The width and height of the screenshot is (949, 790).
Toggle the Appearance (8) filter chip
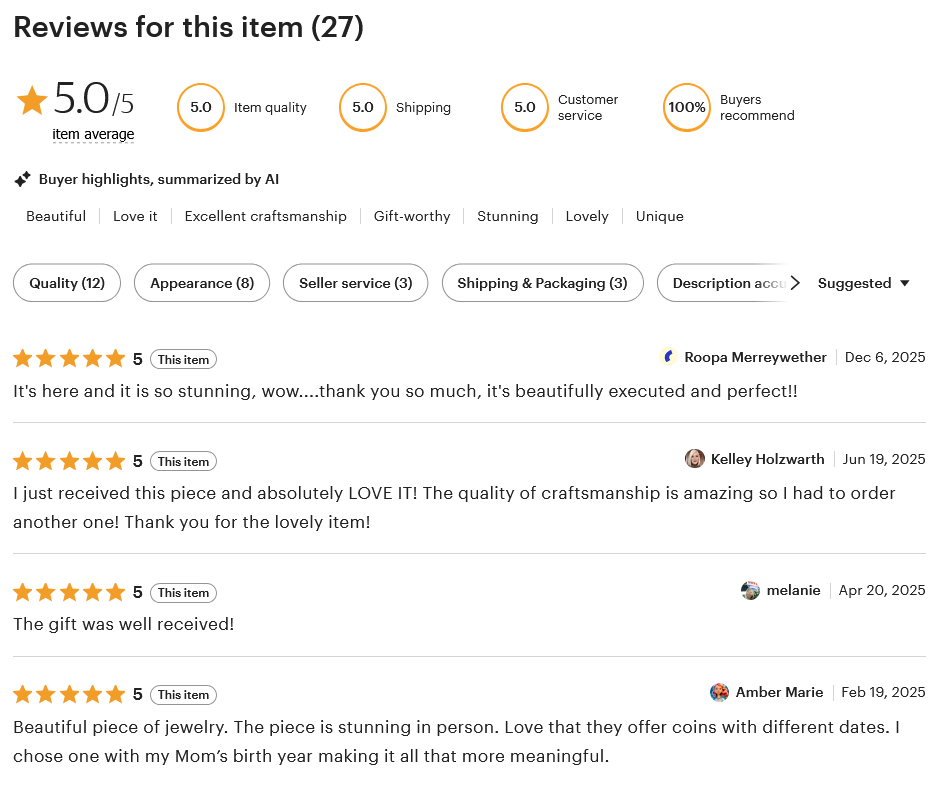pos(202,283)
